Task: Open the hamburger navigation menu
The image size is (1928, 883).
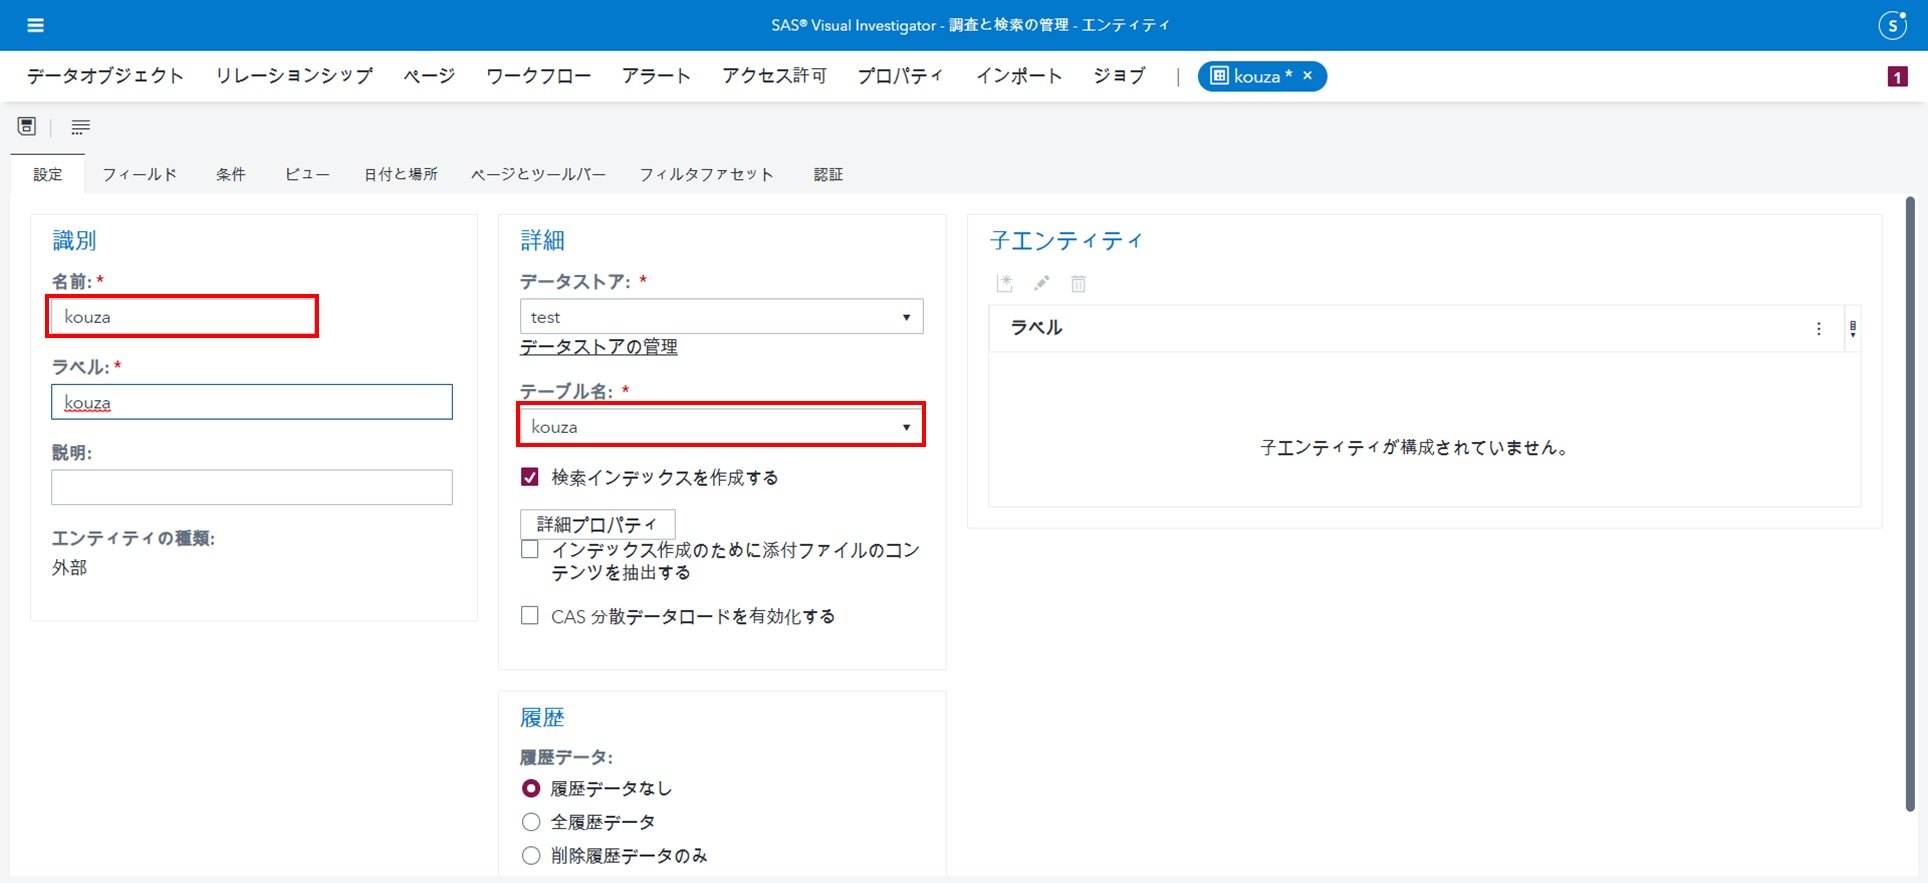Action: pyautogui.click(x=35, y=25)
